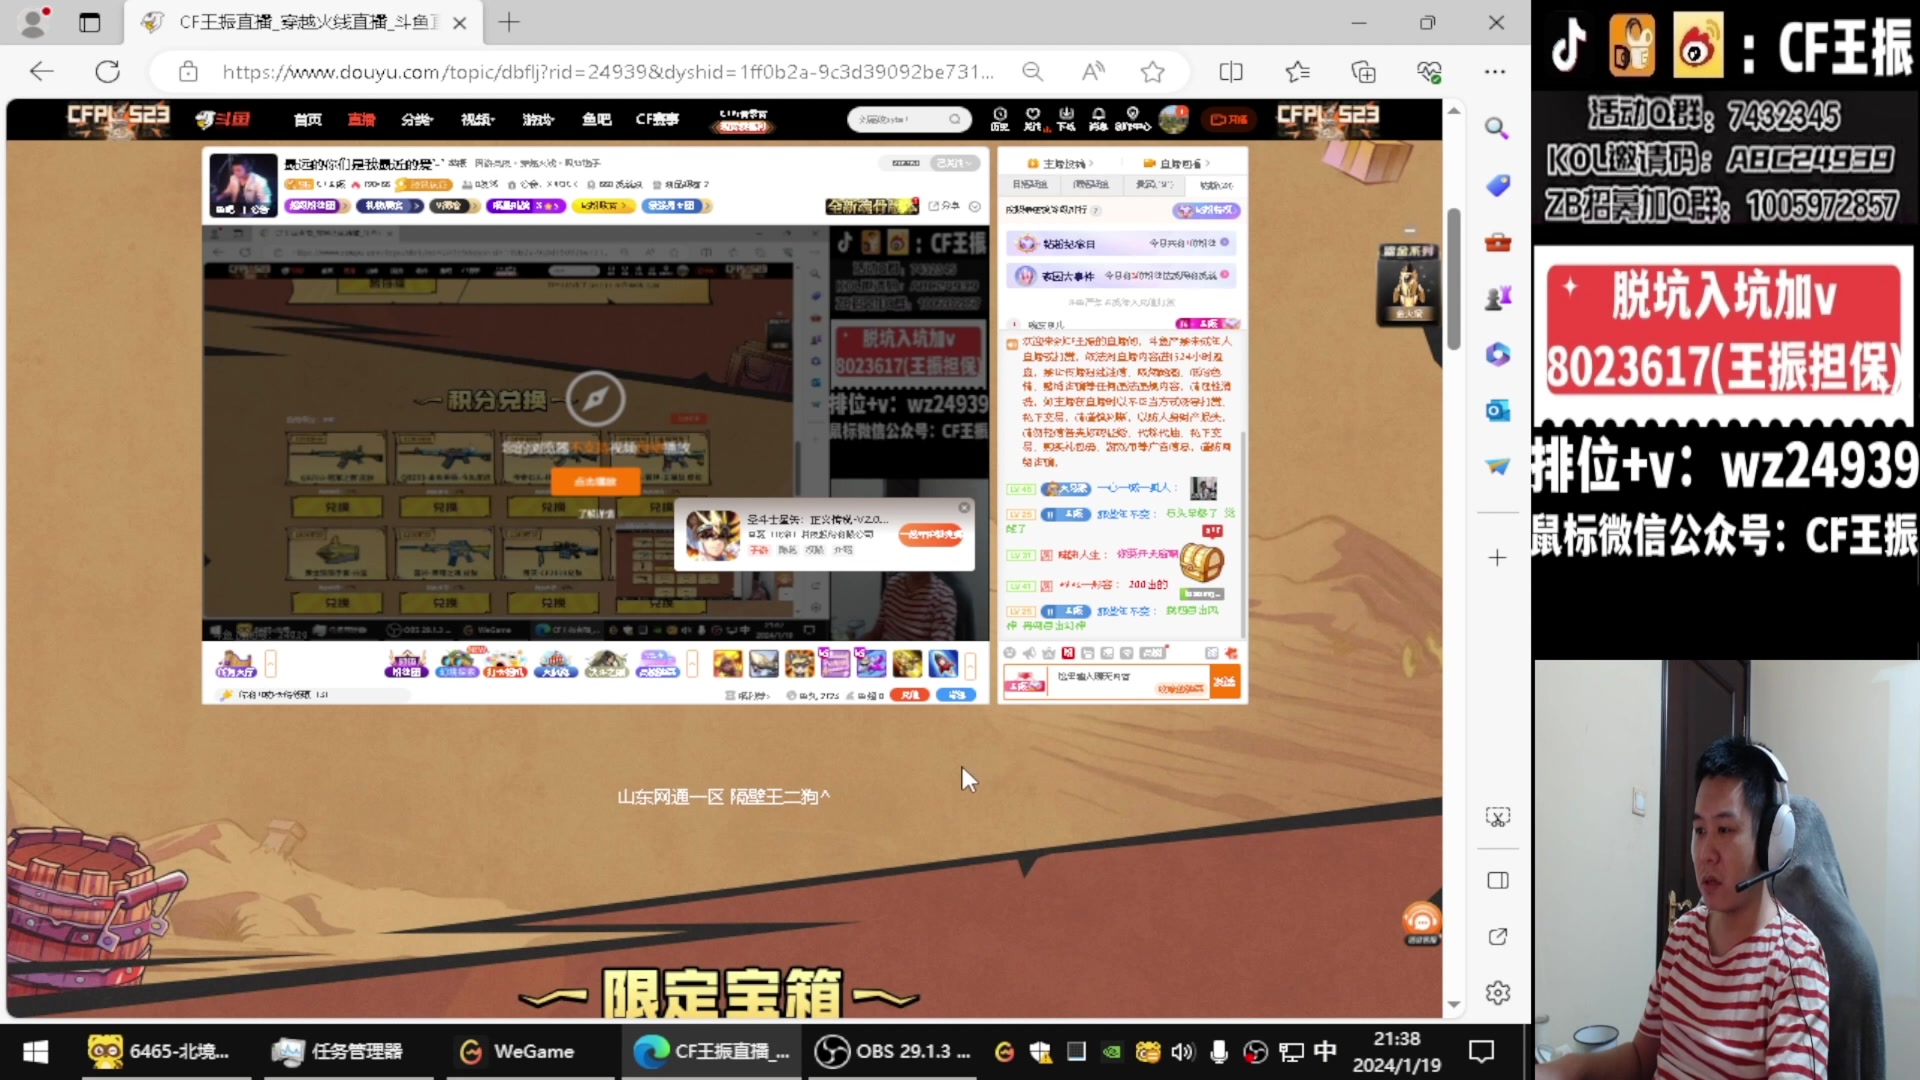The width and height of the screenshot is (1920, 1080).
Task: Click the megaphone broadcast icon in chat toolbar
Action: click(1028, 653)
